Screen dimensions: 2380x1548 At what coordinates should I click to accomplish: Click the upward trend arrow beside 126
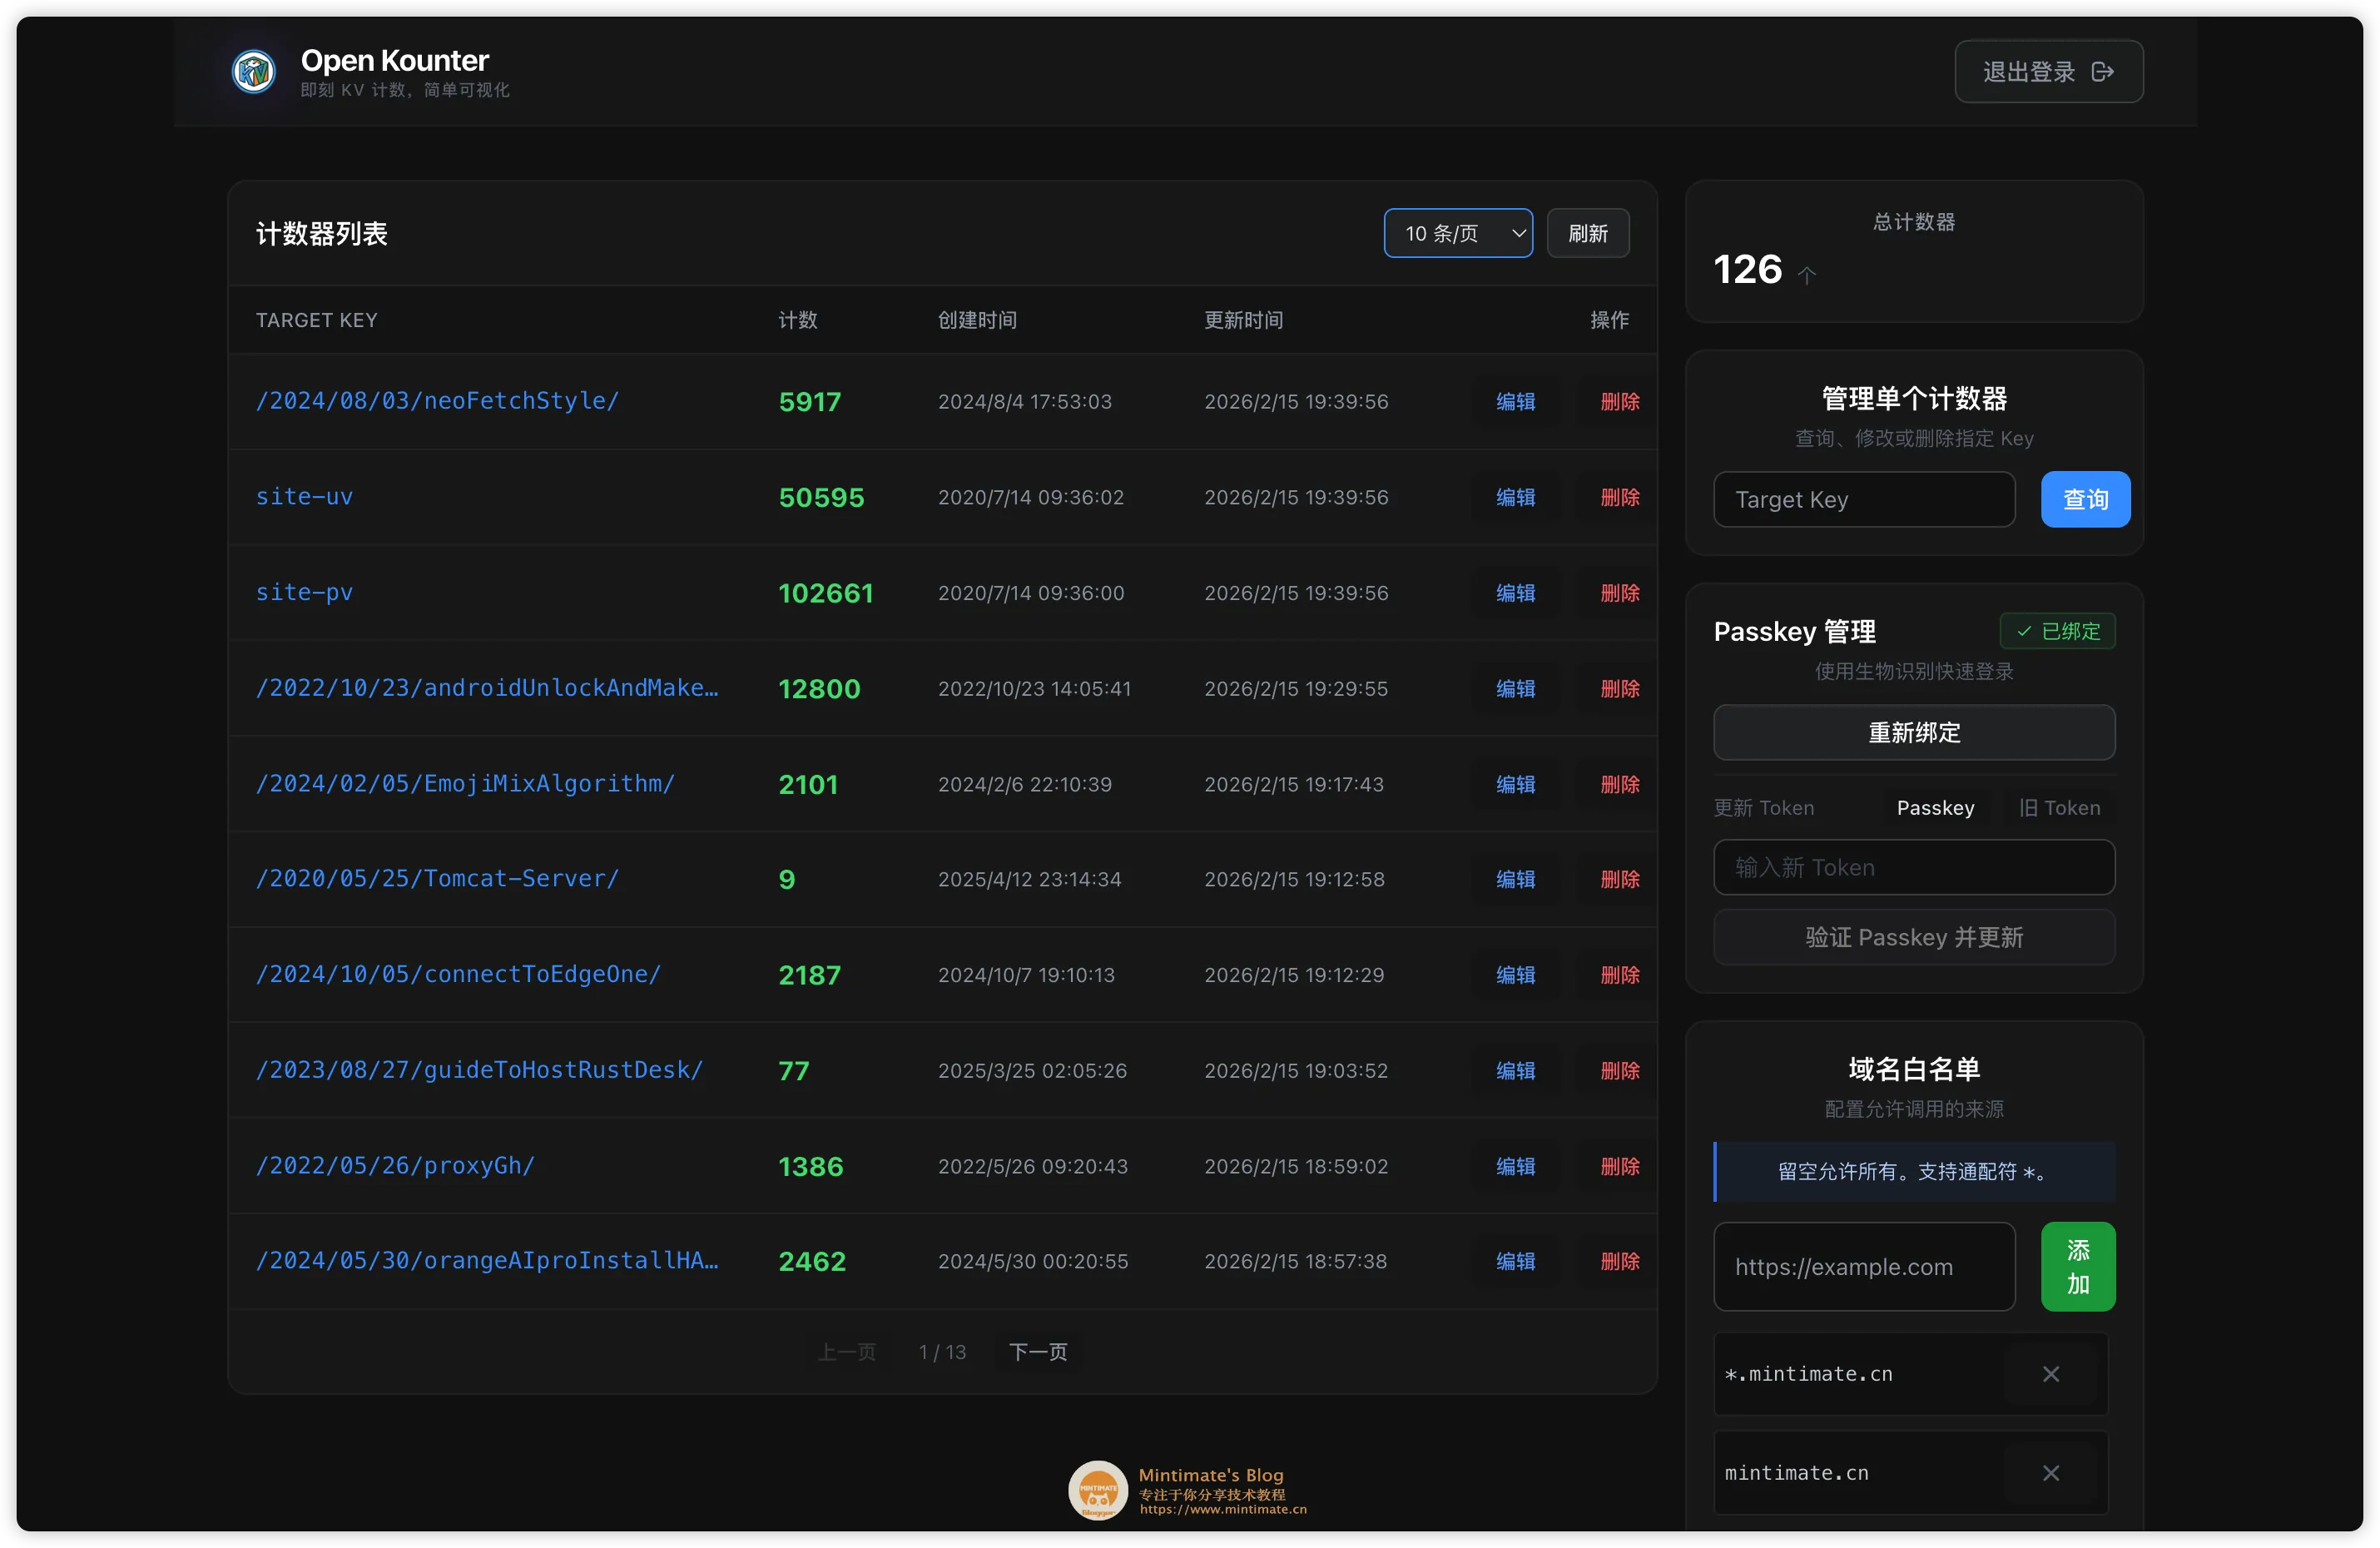pos(1808,276)
